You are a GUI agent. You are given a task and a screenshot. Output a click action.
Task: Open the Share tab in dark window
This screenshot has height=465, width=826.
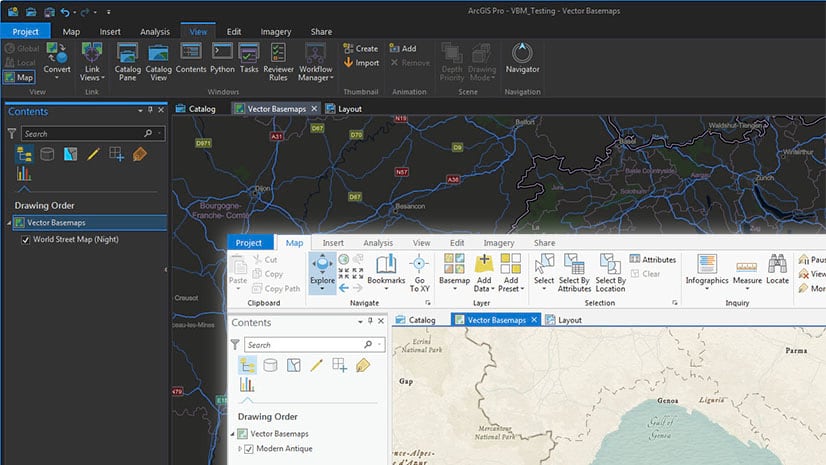(321, 32)
